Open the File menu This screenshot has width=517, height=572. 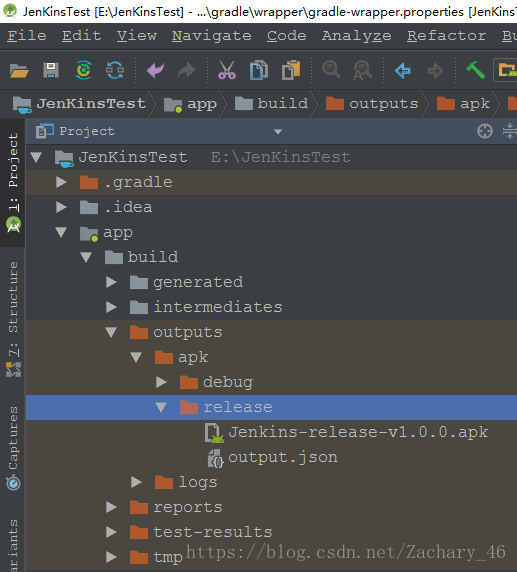(x=27, y=36)
